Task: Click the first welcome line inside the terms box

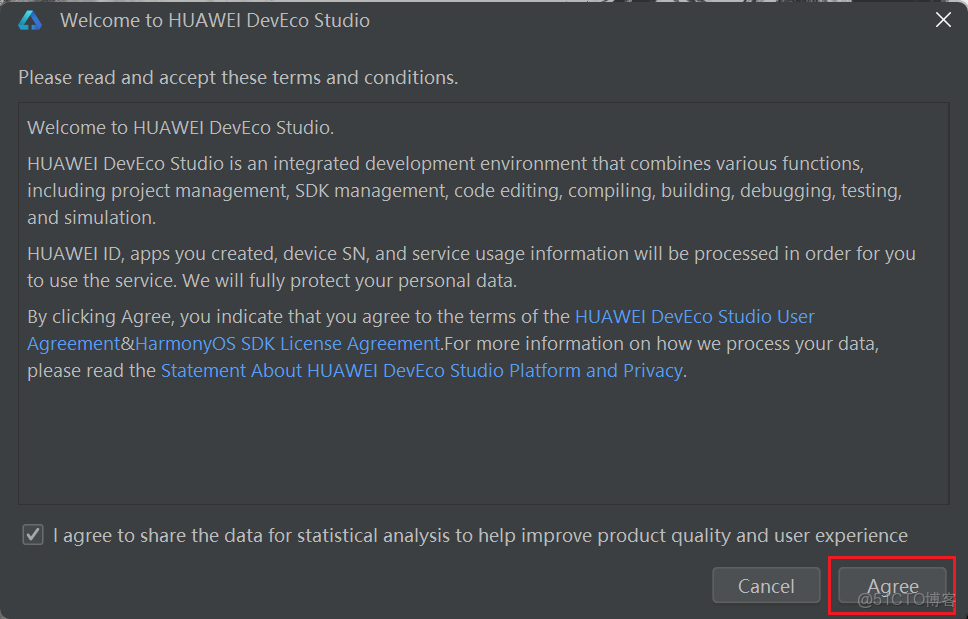Action: [x=180, y=128]
